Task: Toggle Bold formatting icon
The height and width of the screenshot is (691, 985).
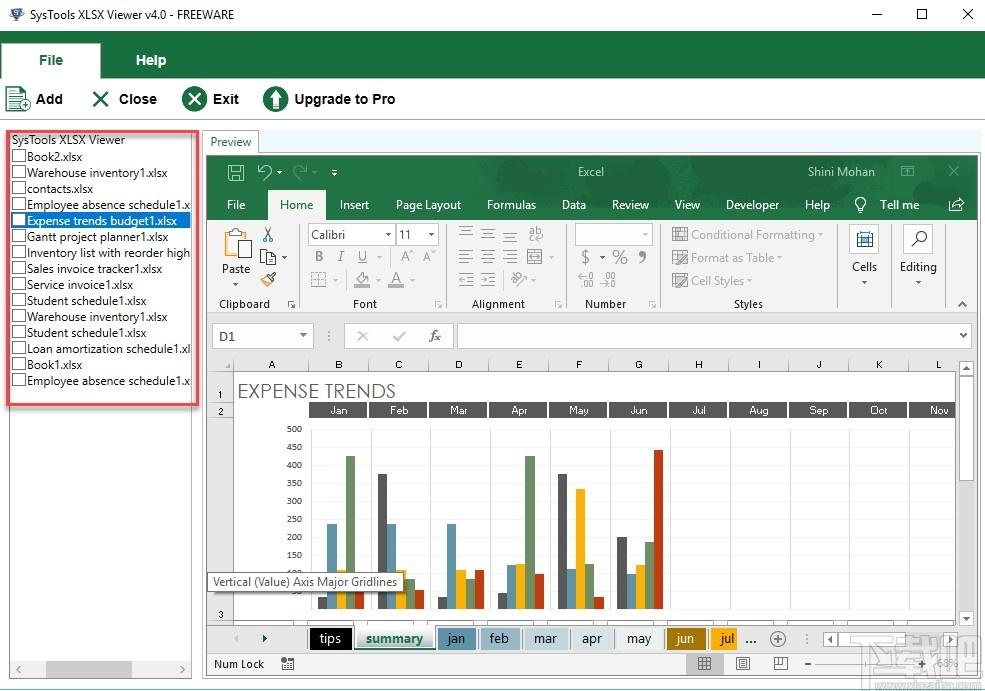Action: coord(319,256)
